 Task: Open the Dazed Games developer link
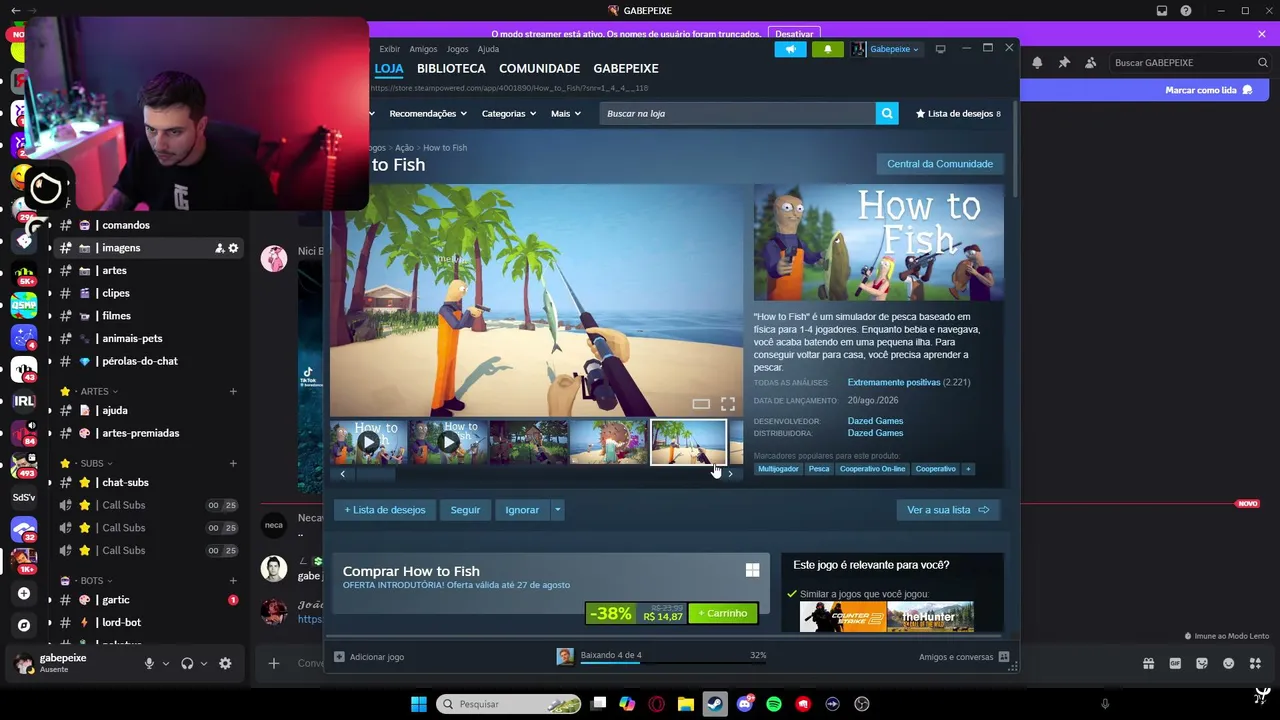click(x=875, y=421)
